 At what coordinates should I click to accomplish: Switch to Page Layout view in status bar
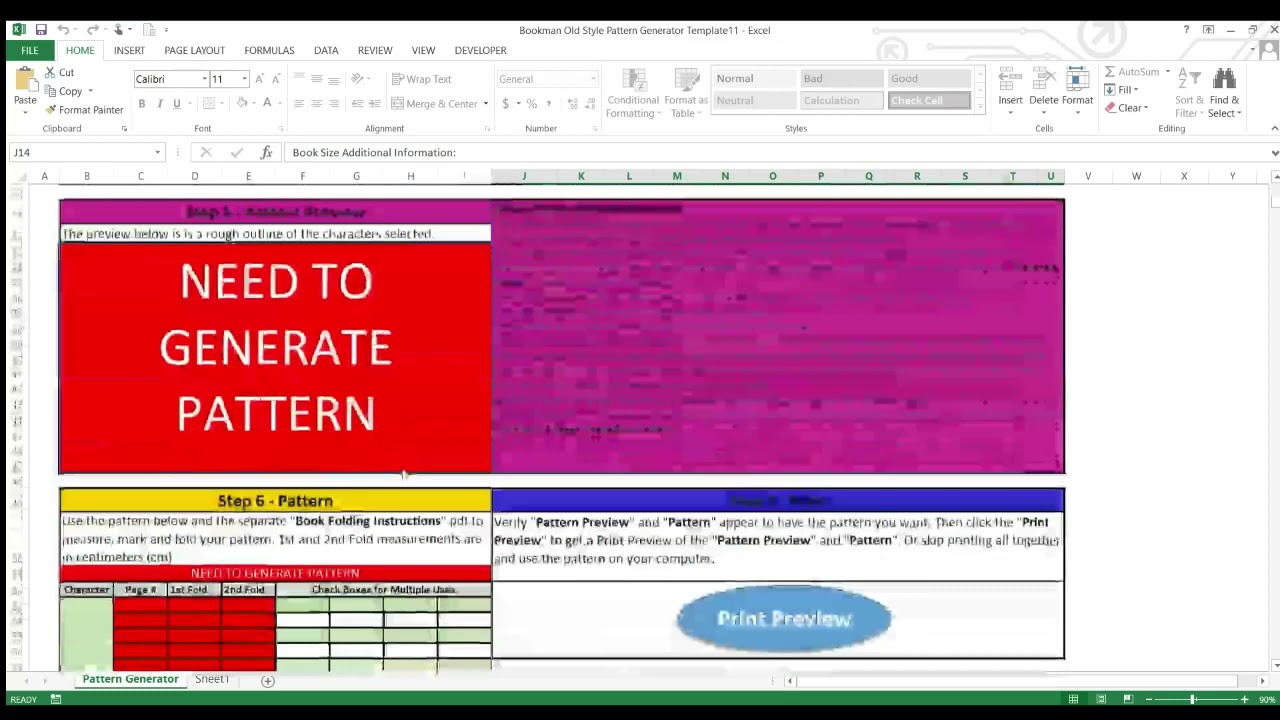(x=1101, y=699)
